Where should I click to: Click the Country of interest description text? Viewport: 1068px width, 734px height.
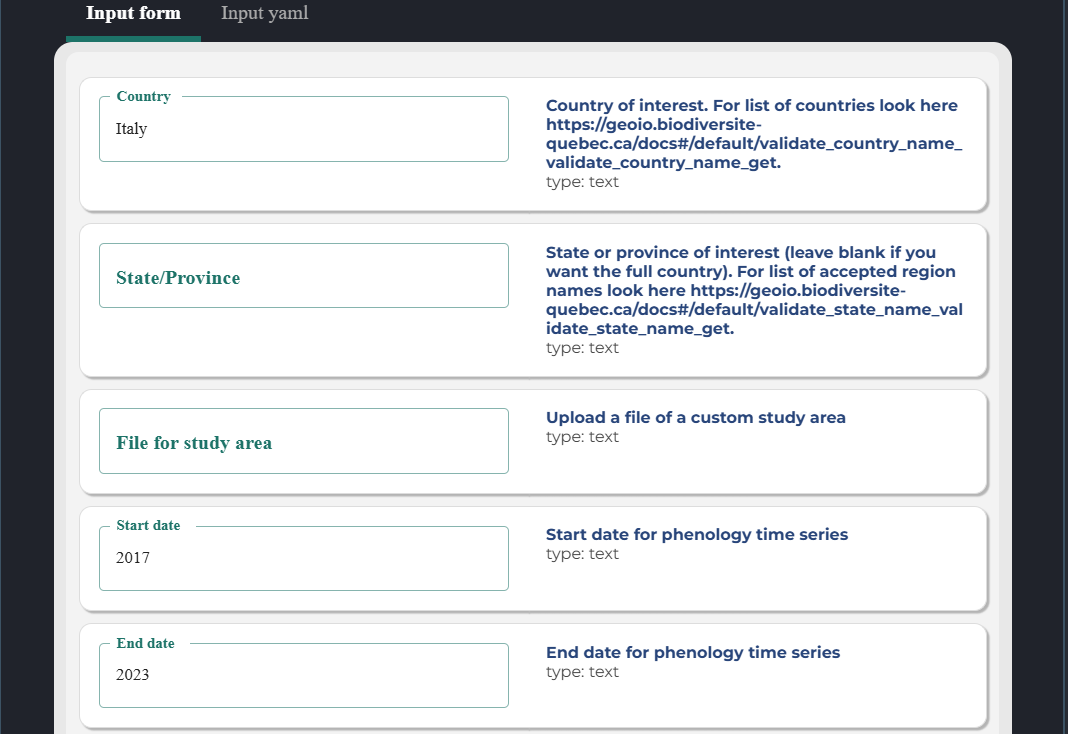point(754,134)
